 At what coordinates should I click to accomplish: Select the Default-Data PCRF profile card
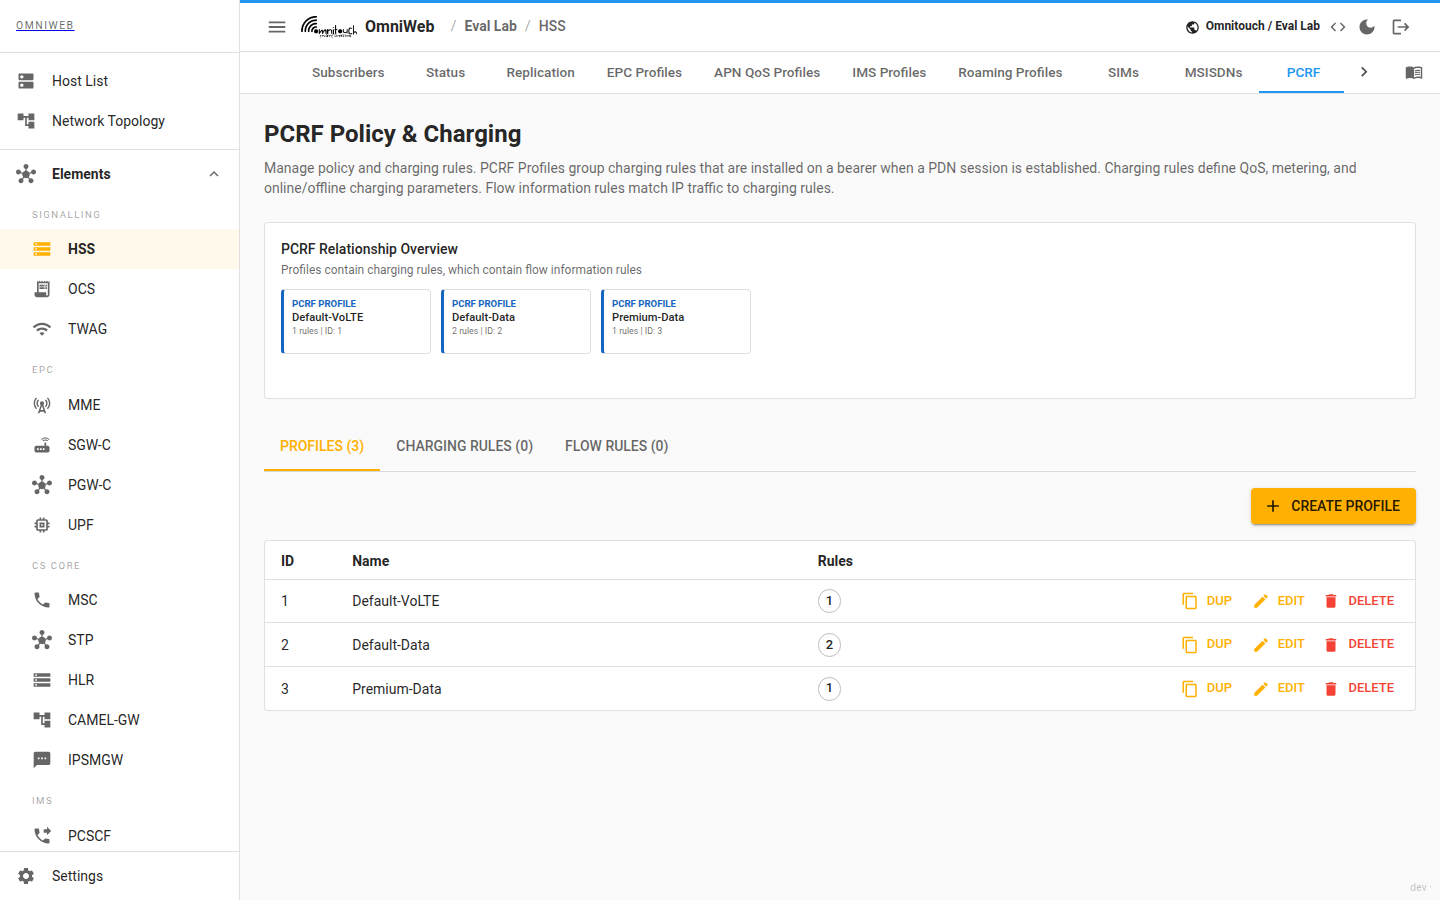[x=516, y=321]
